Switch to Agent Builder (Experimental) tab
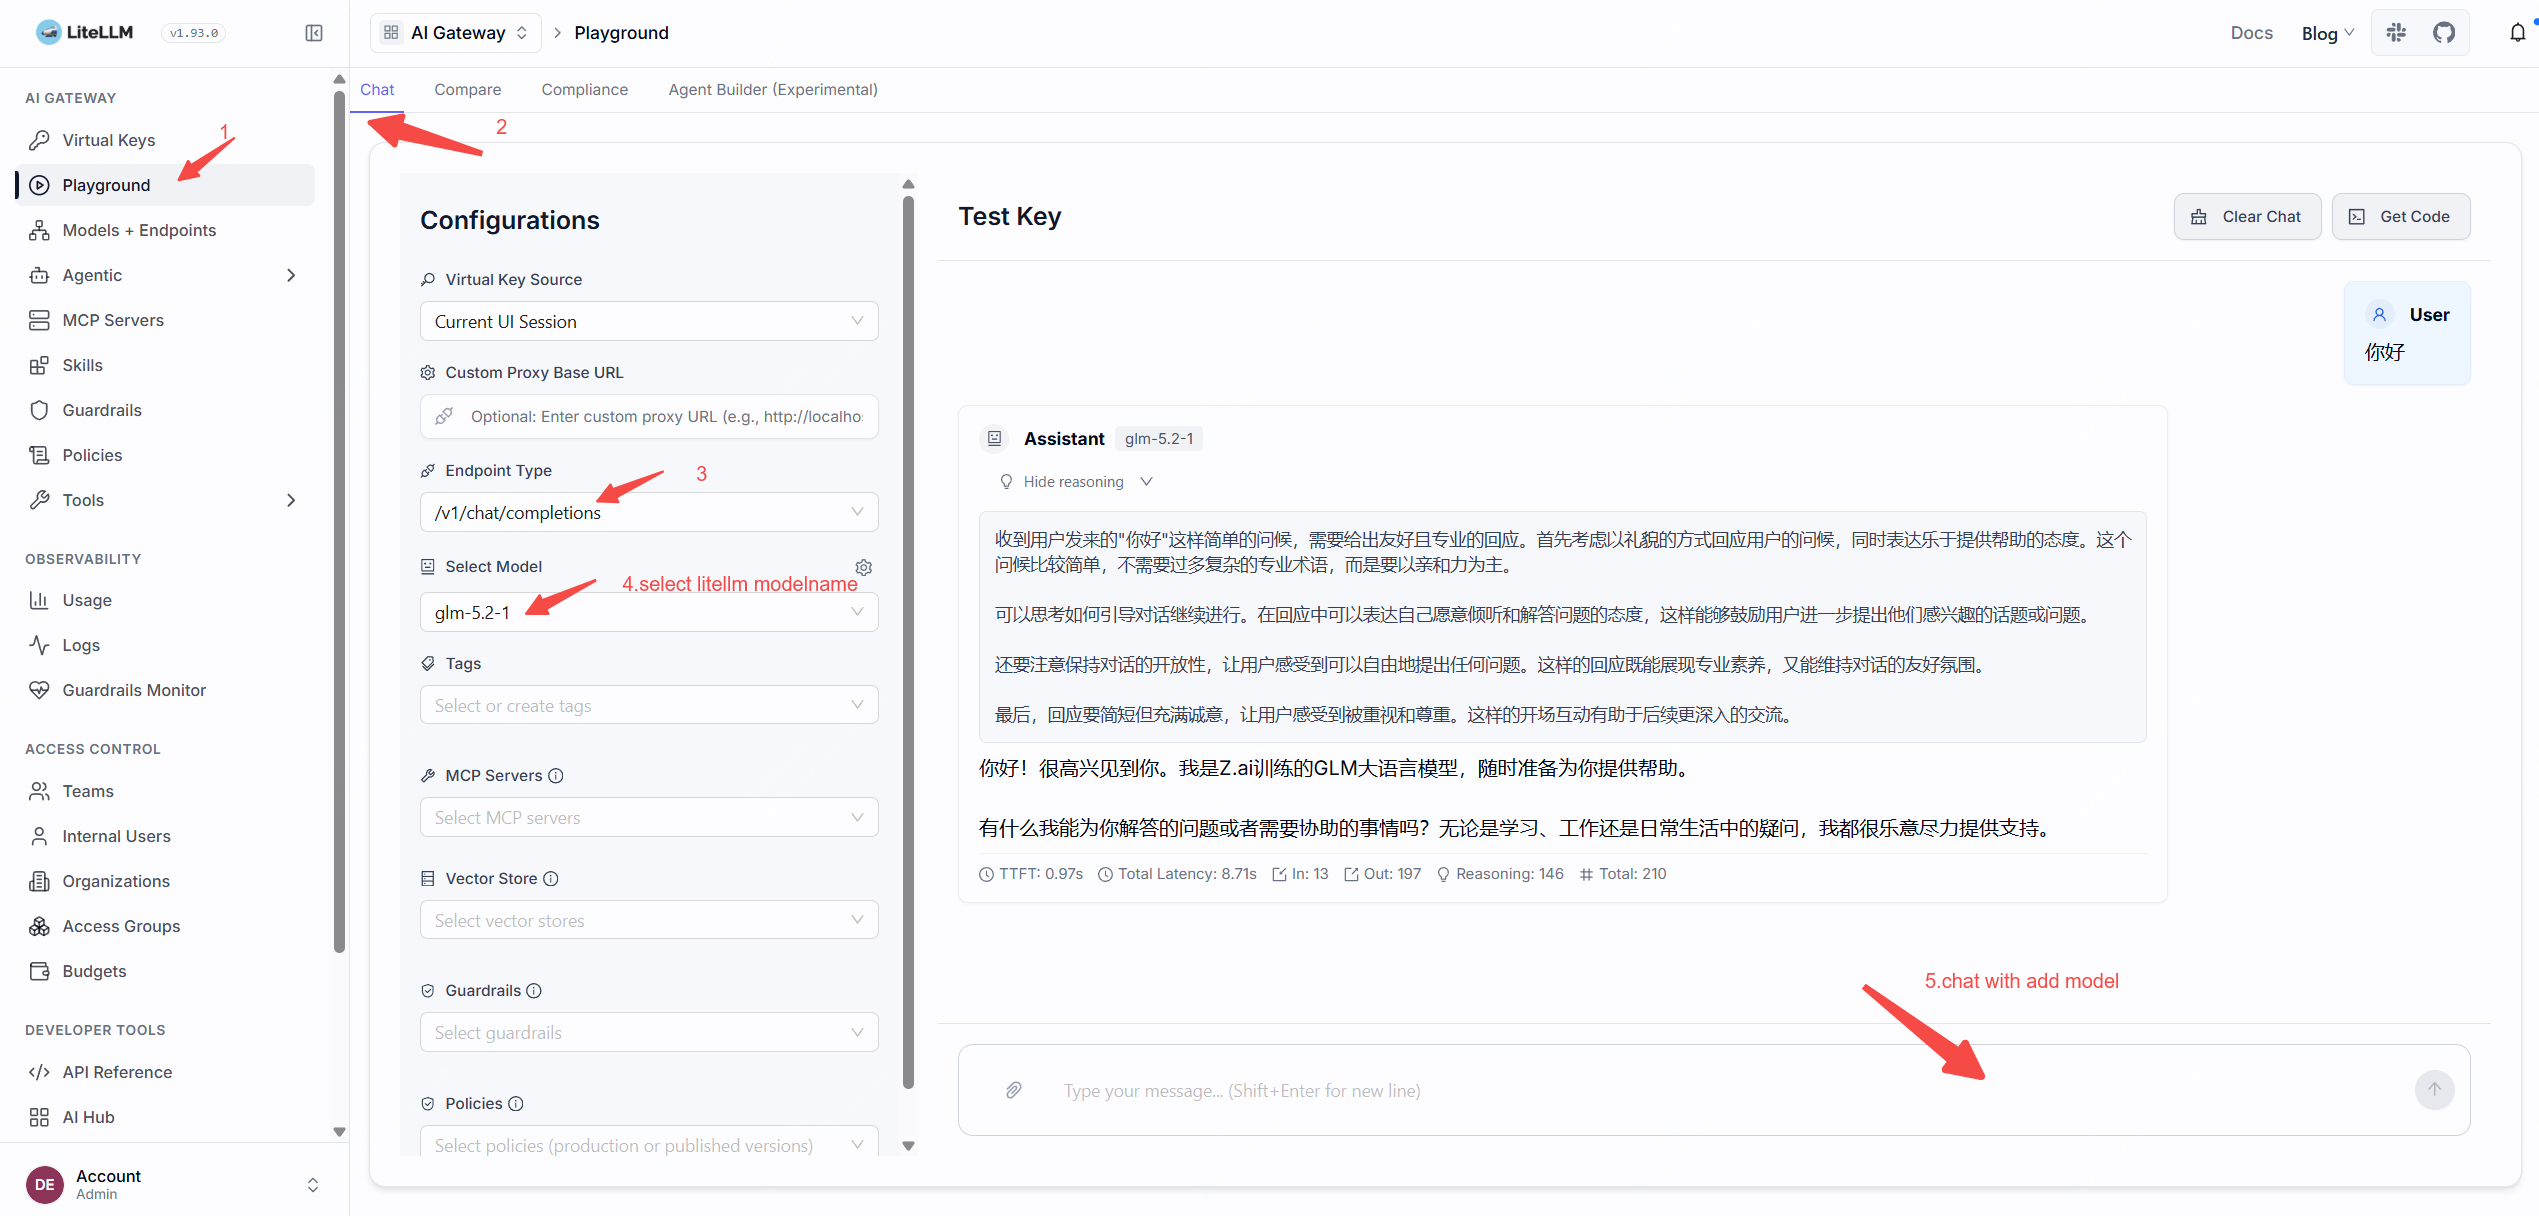The width and height of the screenshot is (2539, 1216). (x=773, y=90)
